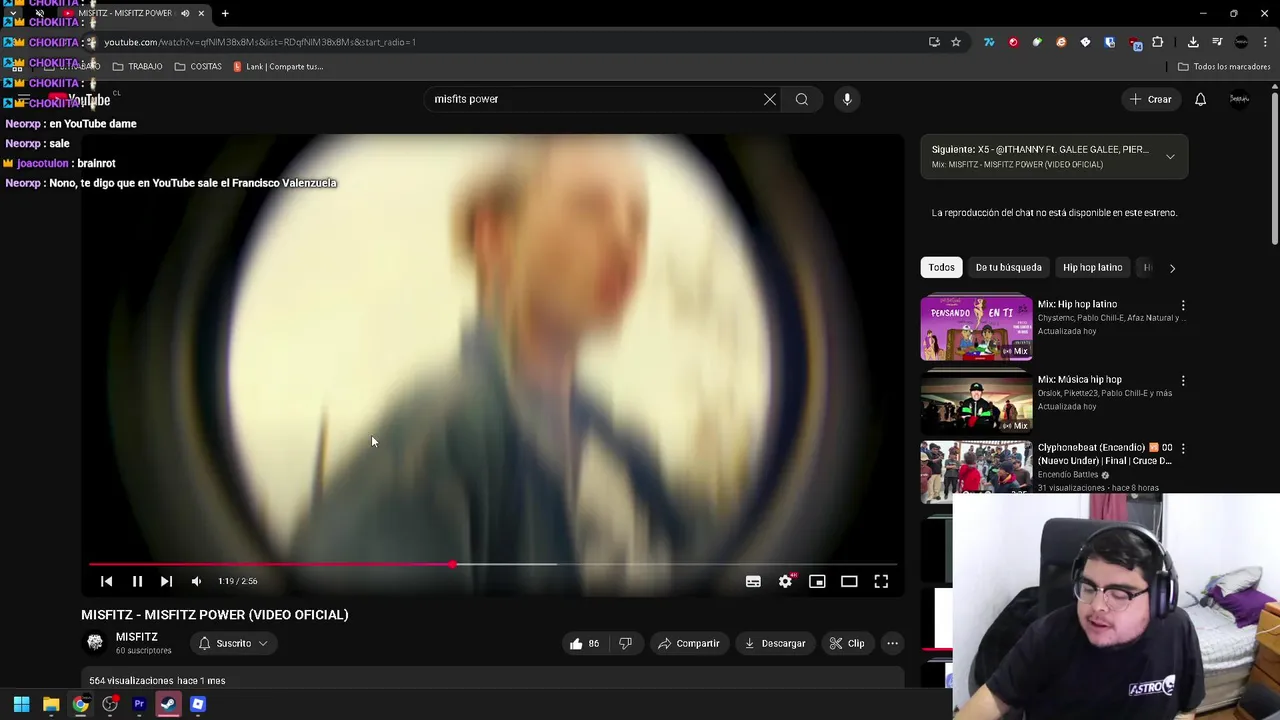Mute the video player volume icon

196,581
